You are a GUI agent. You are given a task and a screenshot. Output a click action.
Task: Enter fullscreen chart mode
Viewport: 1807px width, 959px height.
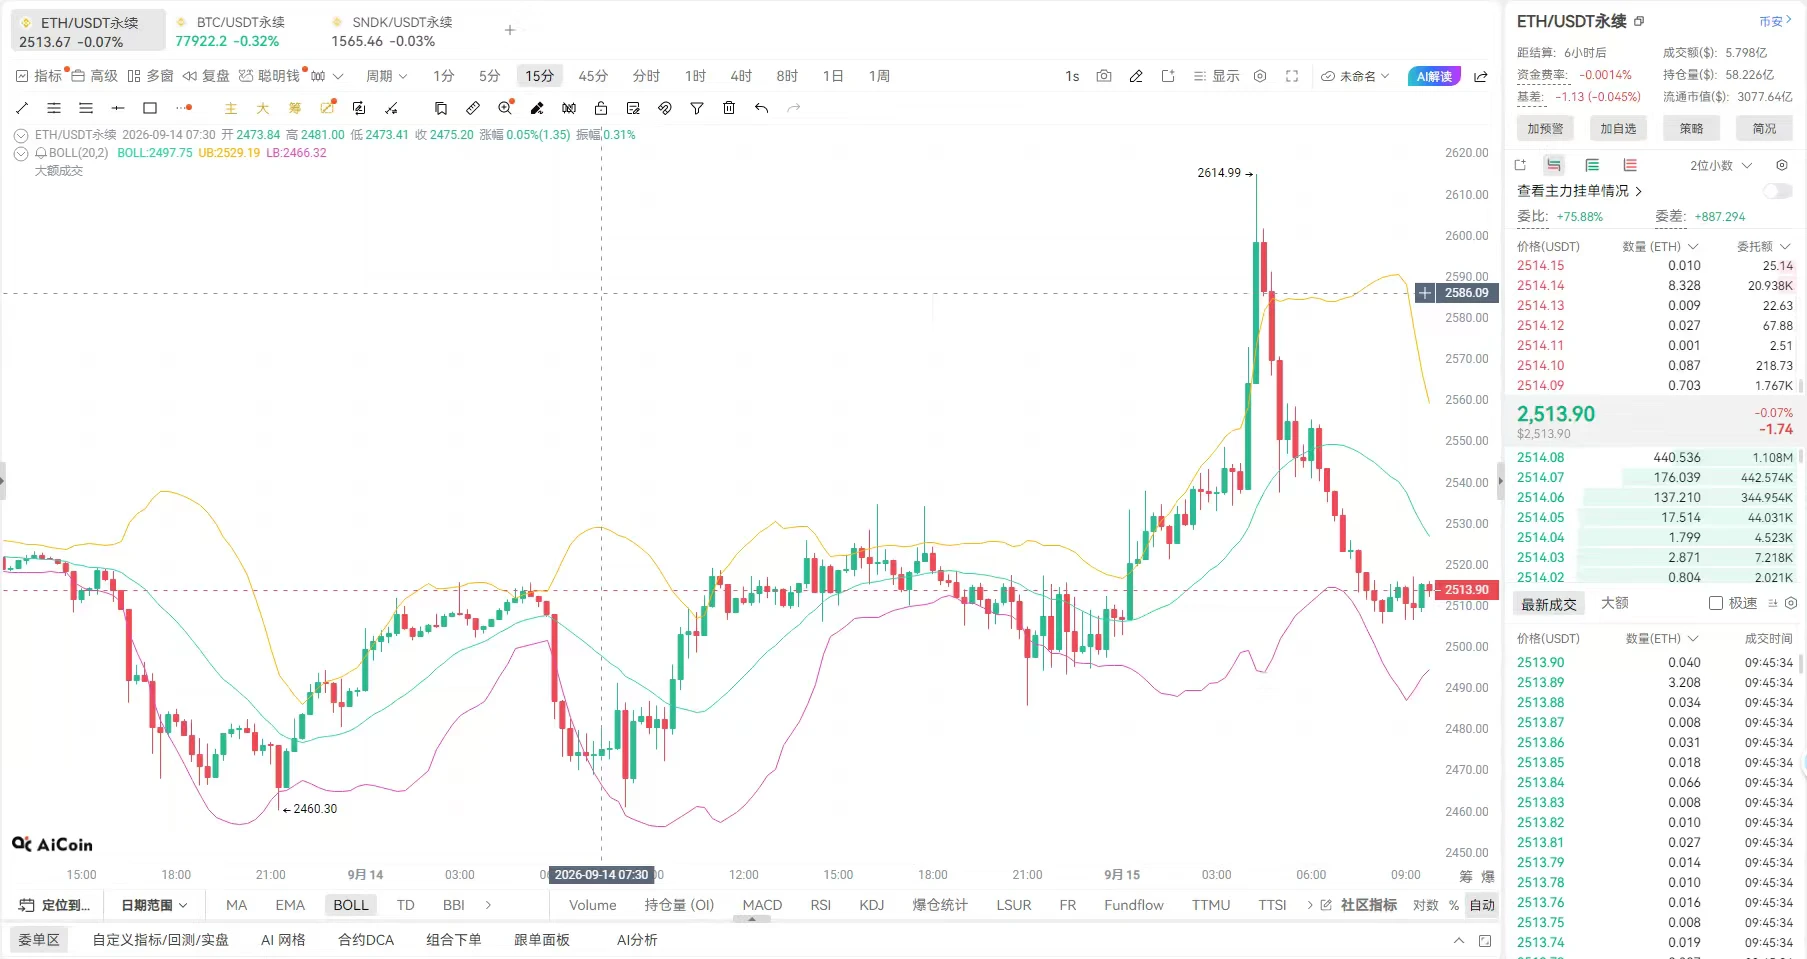pos(1292,76)
